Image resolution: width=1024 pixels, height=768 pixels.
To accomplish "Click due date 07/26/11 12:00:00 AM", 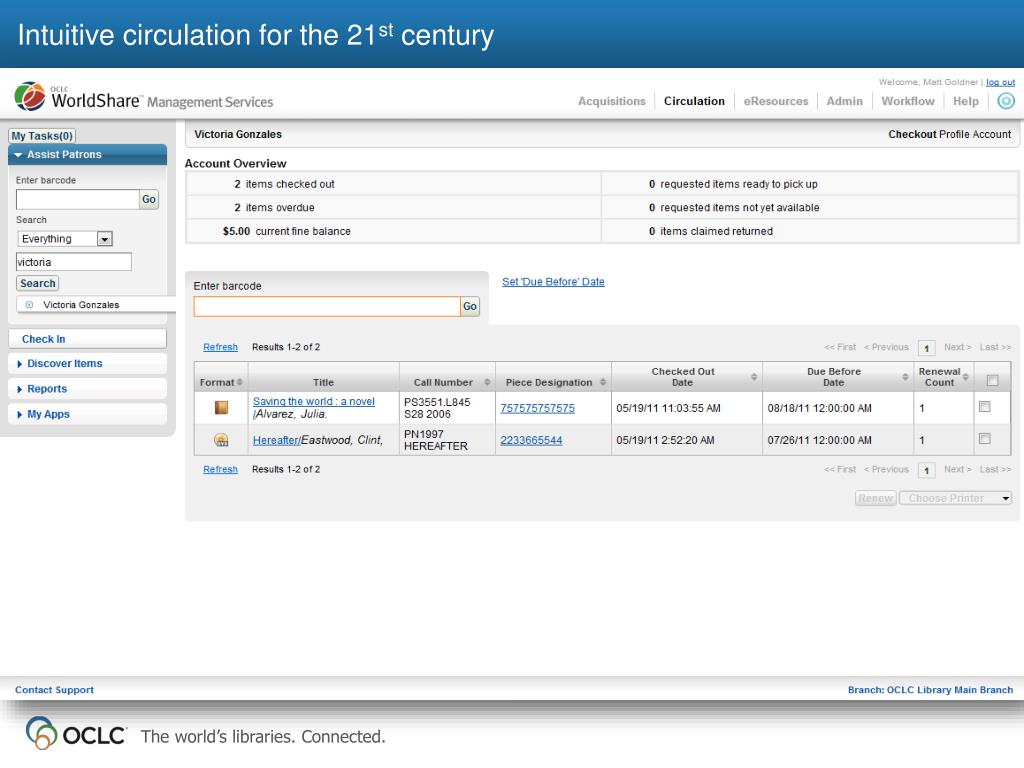I will point(820,440).
